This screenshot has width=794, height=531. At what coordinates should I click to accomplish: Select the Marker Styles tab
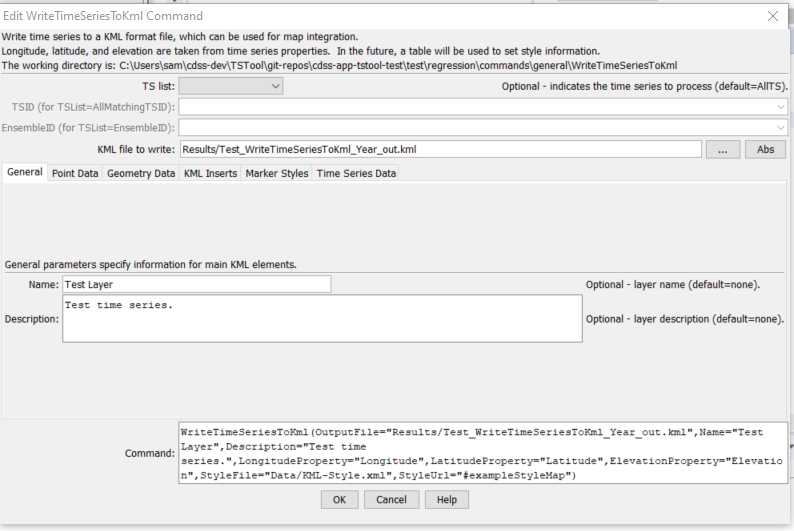(x=276, y=173)
